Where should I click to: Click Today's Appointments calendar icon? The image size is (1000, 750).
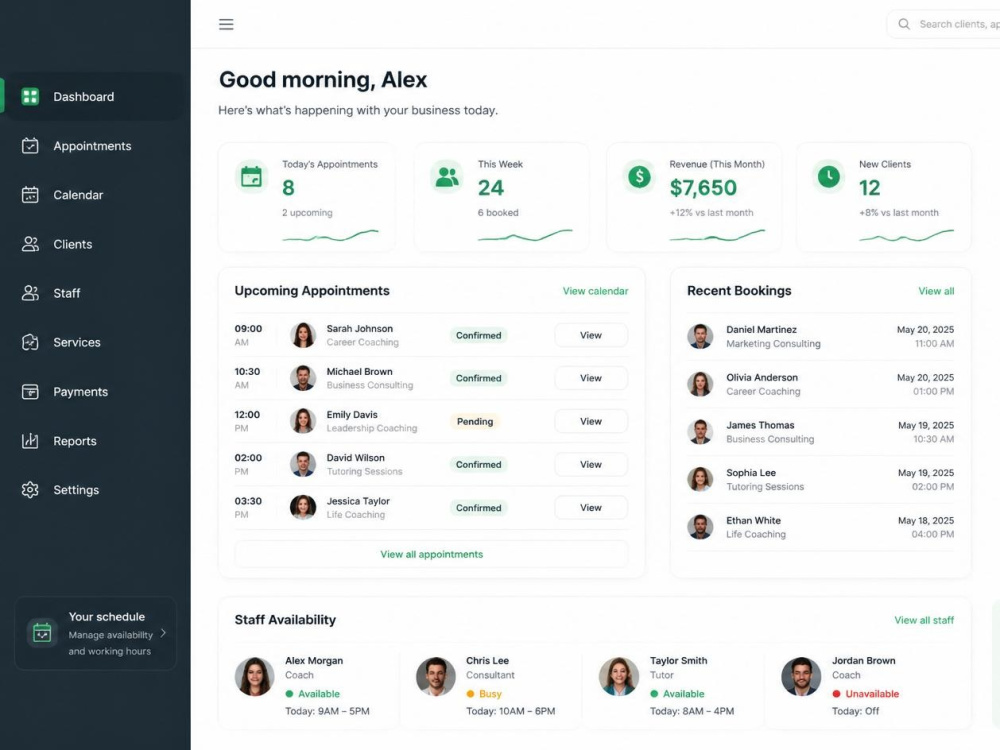pos(251,177)
